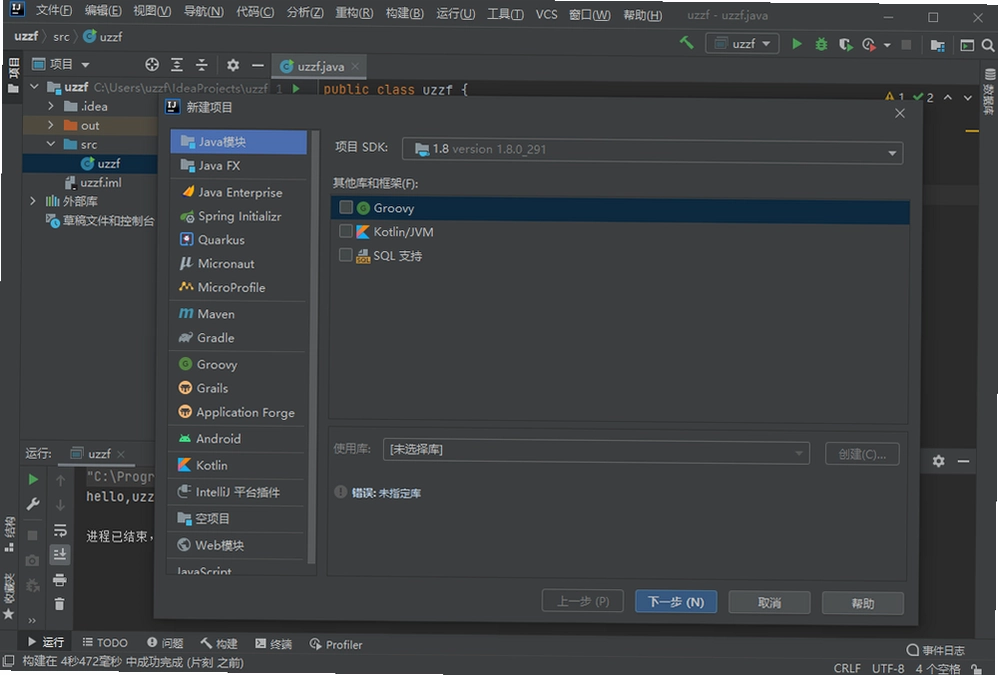Viewport: 998px width, 675px height.
Task: Open the 使用库 combo box
Action: tap(596, 450)
